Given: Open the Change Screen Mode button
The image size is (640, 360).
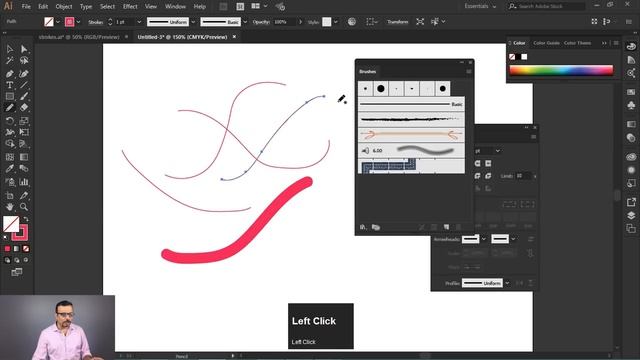Looking at the screenshot, I should [x=17, y=272].
